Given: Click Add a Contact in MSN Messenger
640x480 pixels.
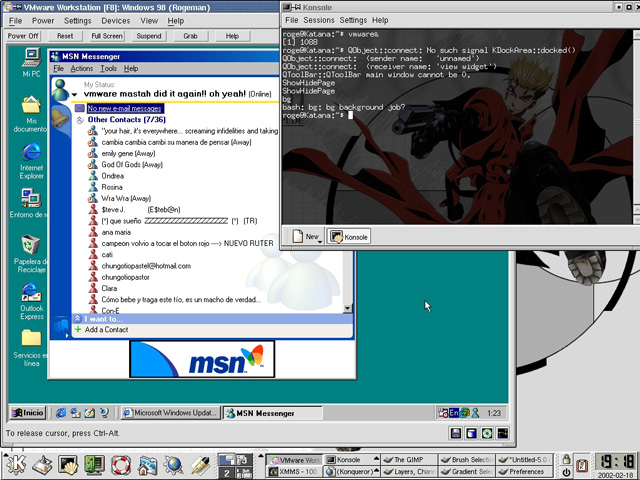Looking at the screenshot, I should click(107, 330).
